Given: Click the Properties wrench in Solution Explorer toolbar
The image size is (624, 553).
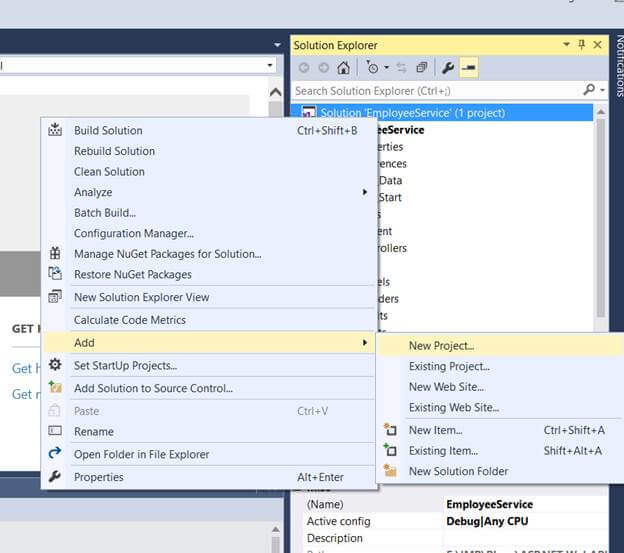Looking at the screenshot, I should pyautogui.click(x=448, y=68).
